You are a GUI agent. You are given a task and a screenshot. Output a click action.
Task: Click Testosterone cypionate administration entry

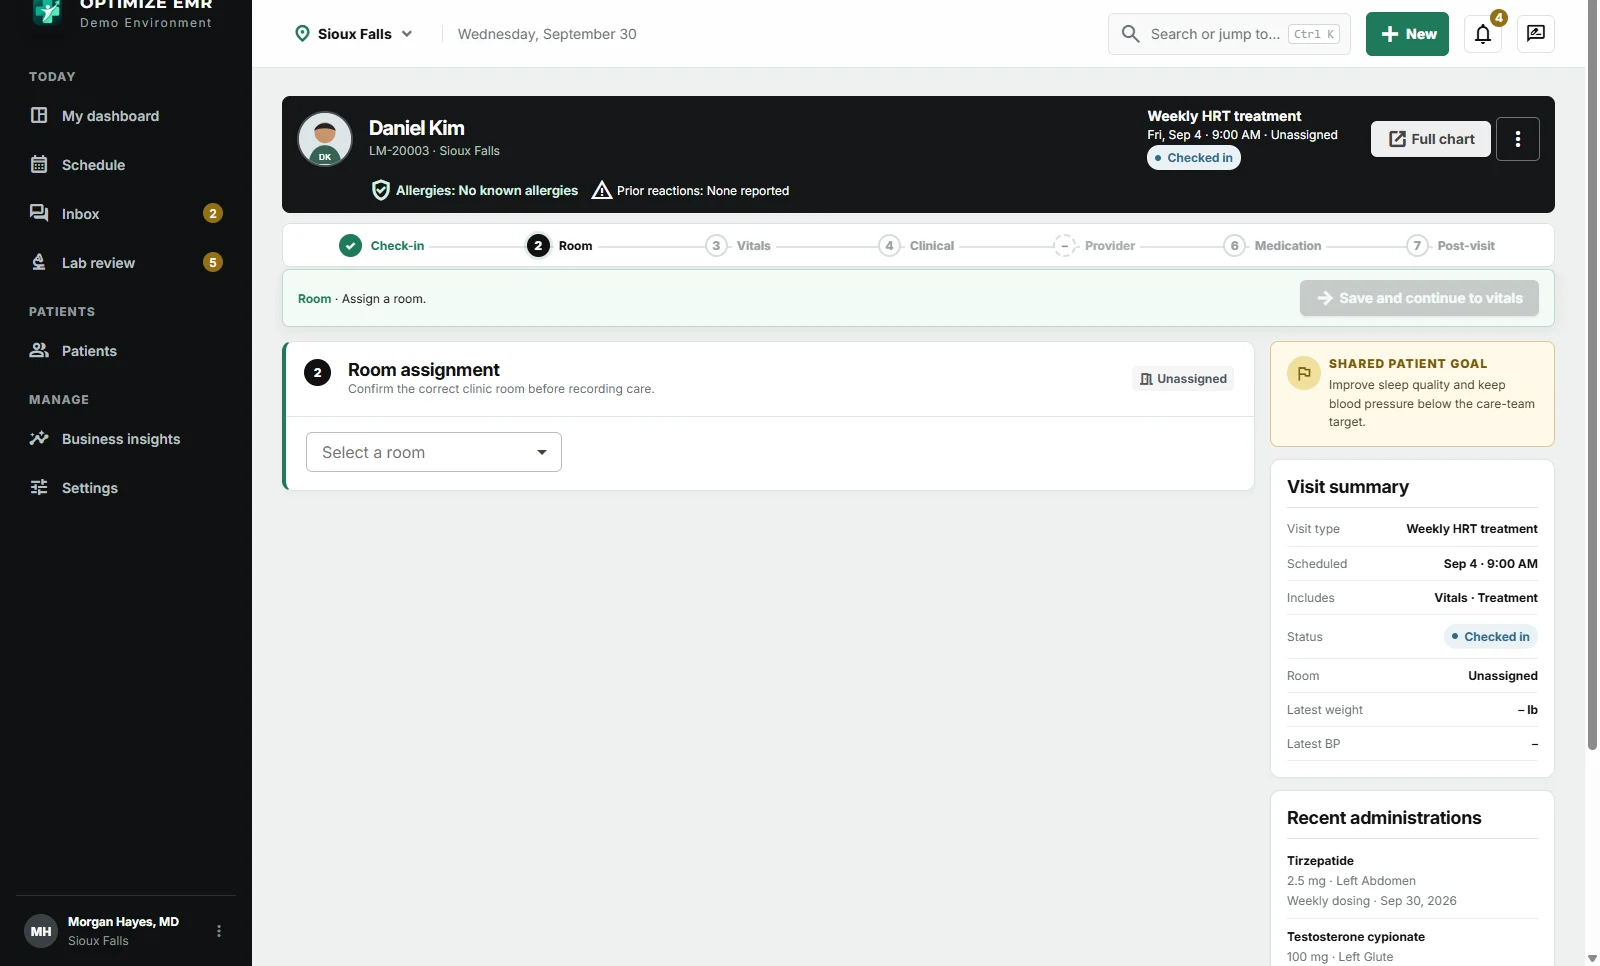click(x=1412, y=947)
